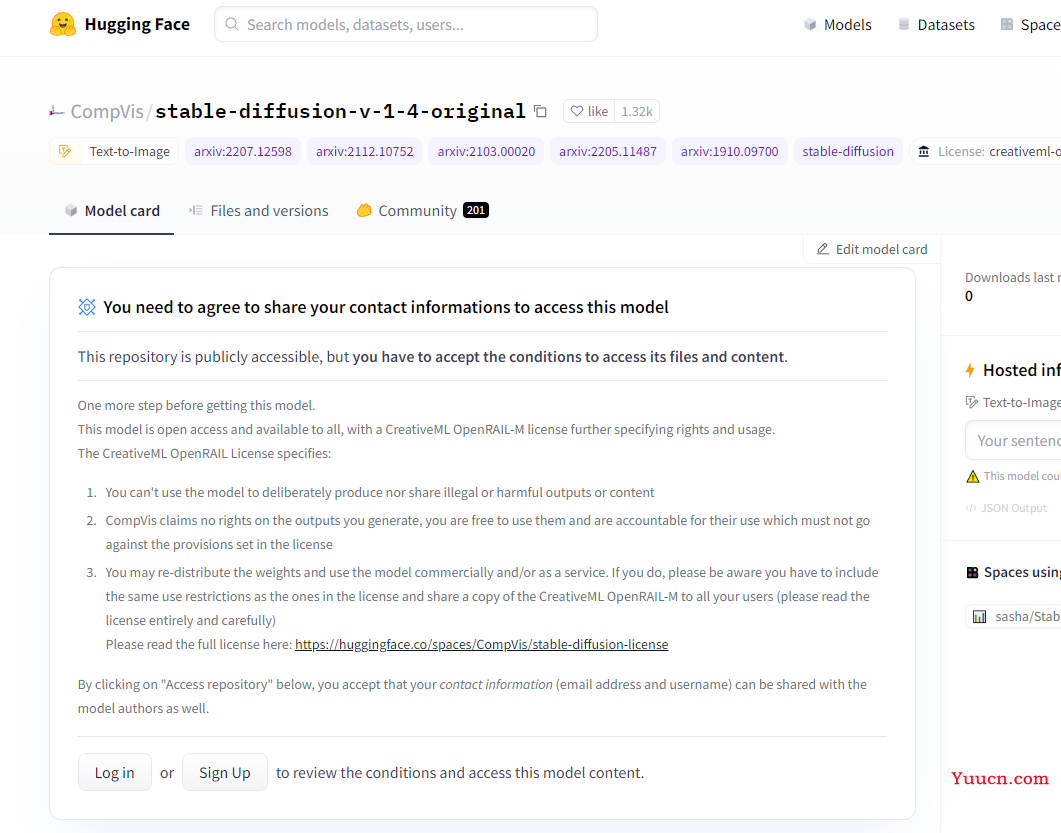The image size is (1061, 833).
Task: Click the License: creativeml tag
Action: [986, 152]
